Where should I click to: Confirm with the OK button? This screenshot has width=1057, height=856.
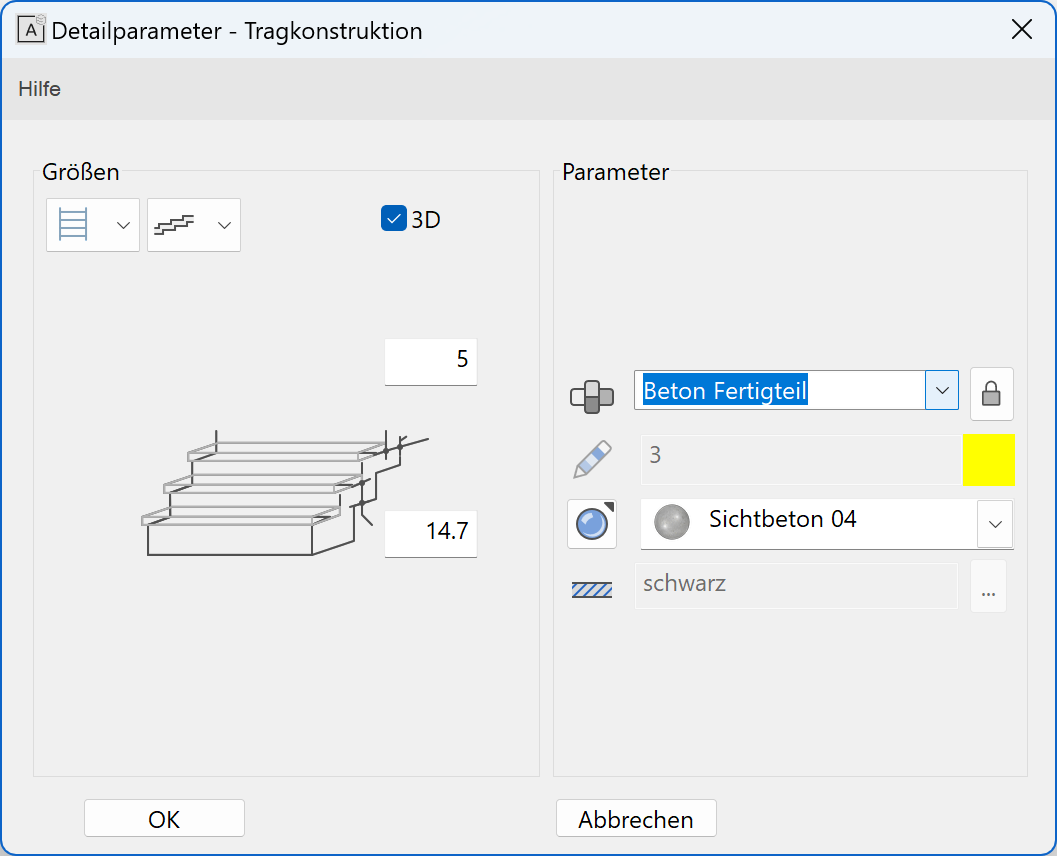point(164,819)
